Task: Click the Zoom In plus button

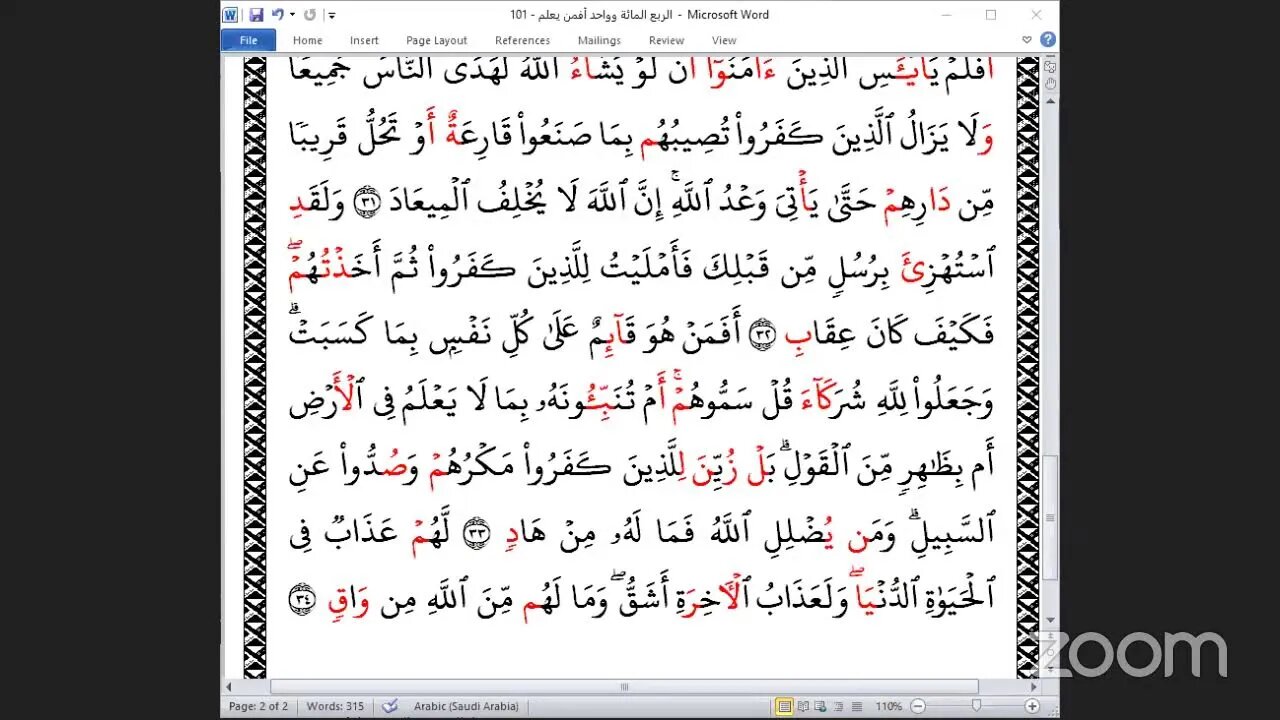Action: pyautogui.click(x=1031, y=706)
